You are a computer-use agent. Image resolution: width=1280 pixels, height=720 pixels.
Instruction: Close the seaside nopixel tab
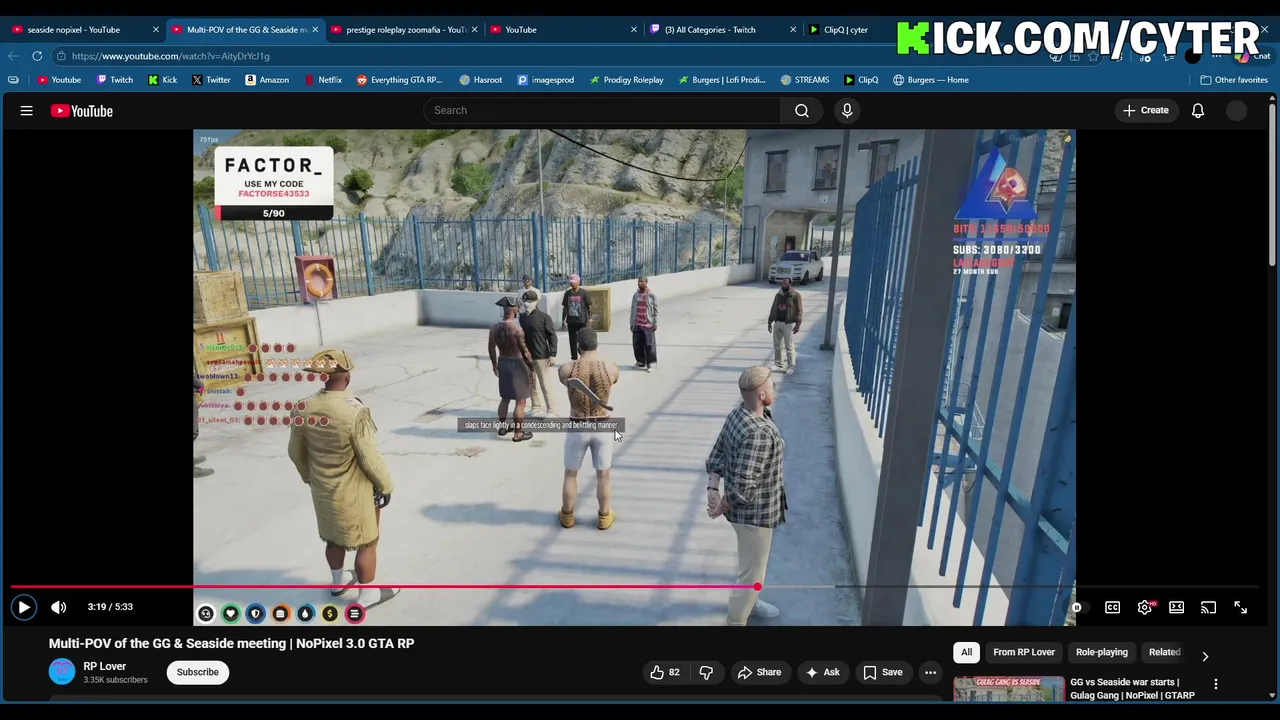pyautogui.click(x=155, y=30)
